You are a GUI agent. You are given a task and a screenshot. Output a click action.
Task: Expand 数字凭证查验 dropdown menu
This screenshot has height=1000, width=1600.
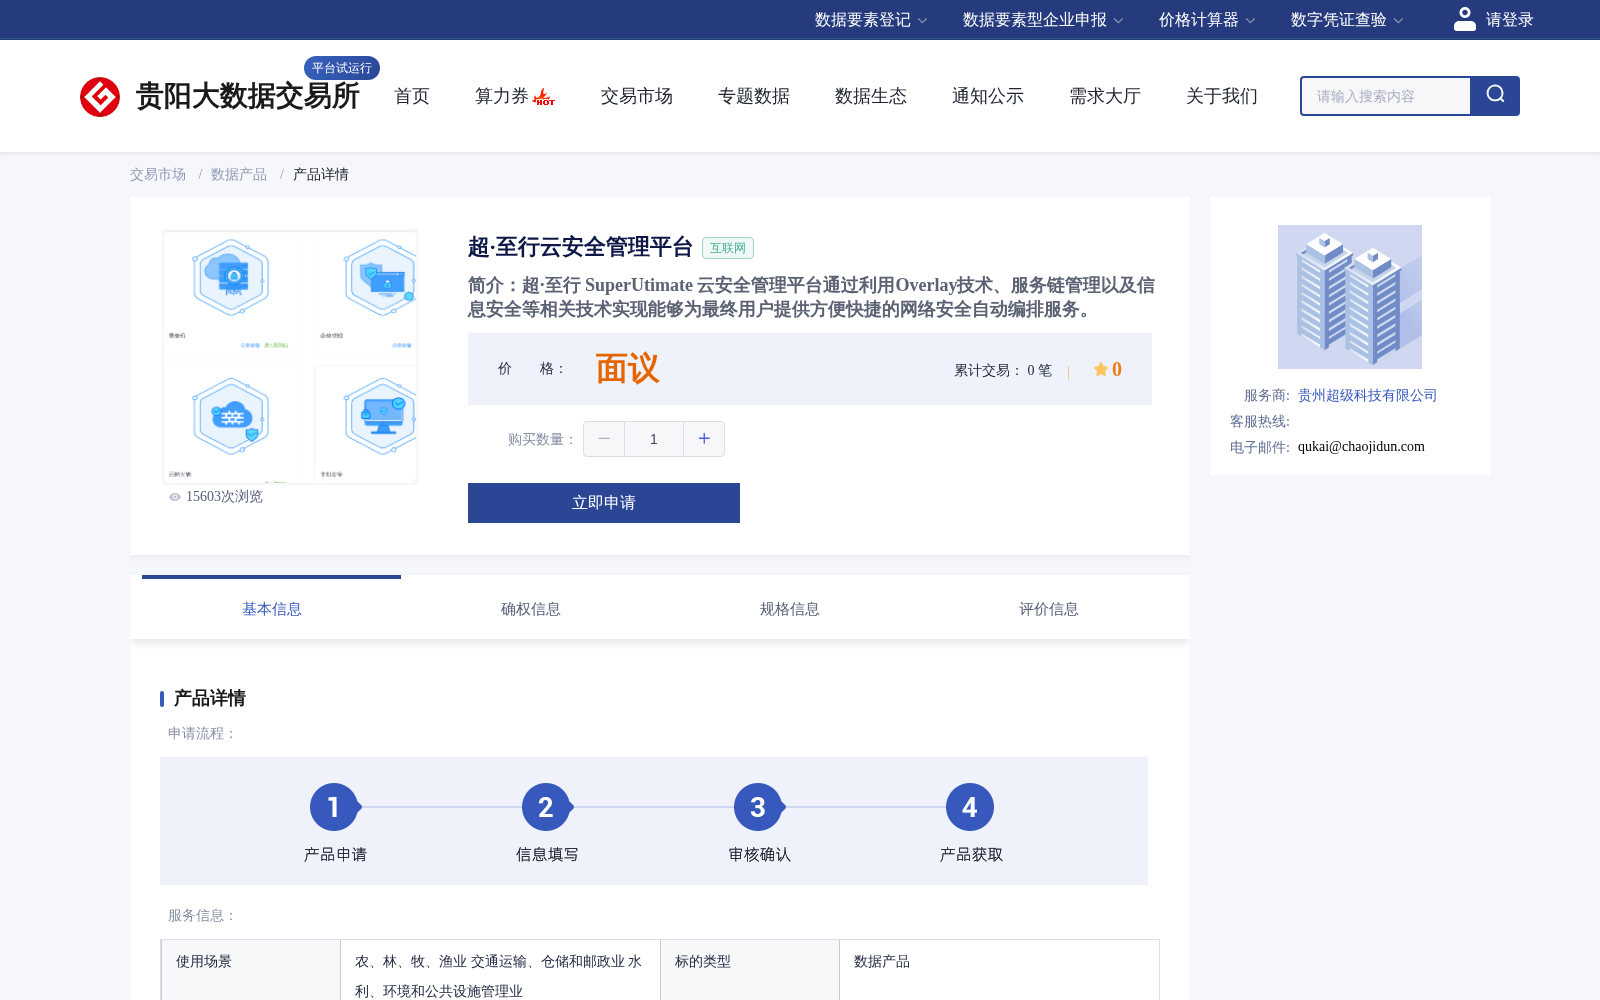pos(1347,20)
